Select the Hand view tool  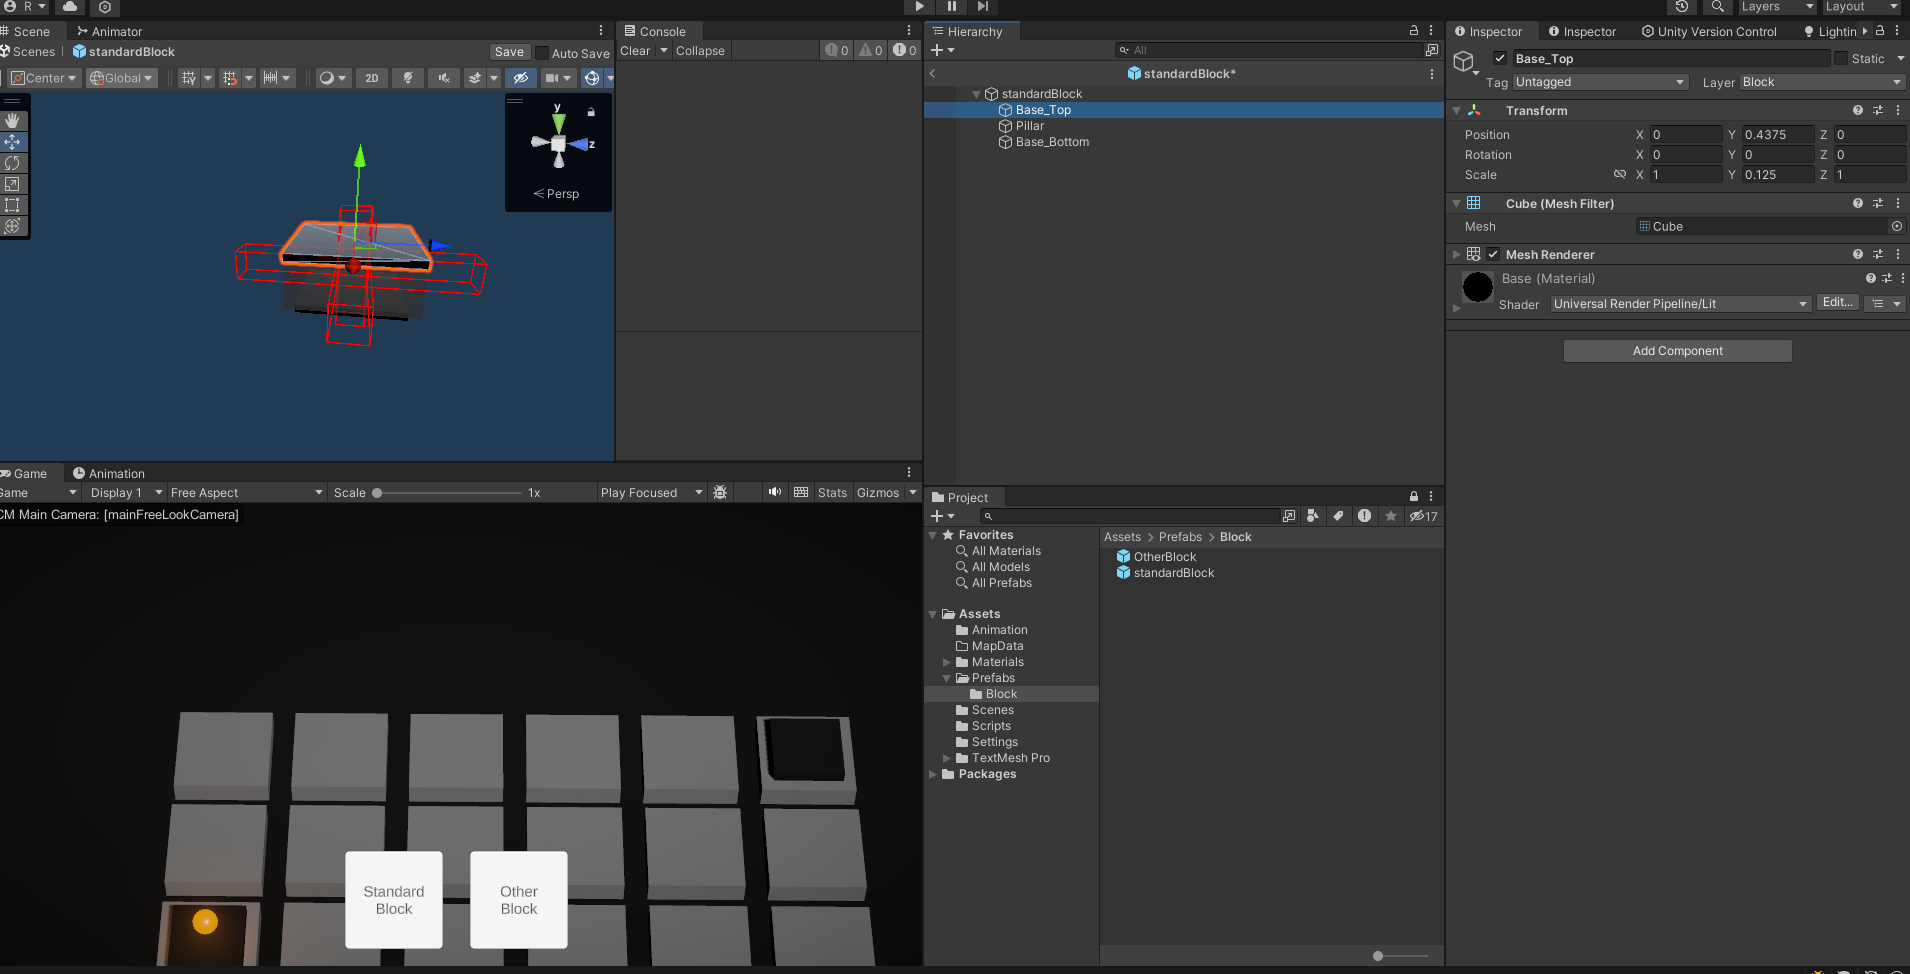(x=12, y=120)
